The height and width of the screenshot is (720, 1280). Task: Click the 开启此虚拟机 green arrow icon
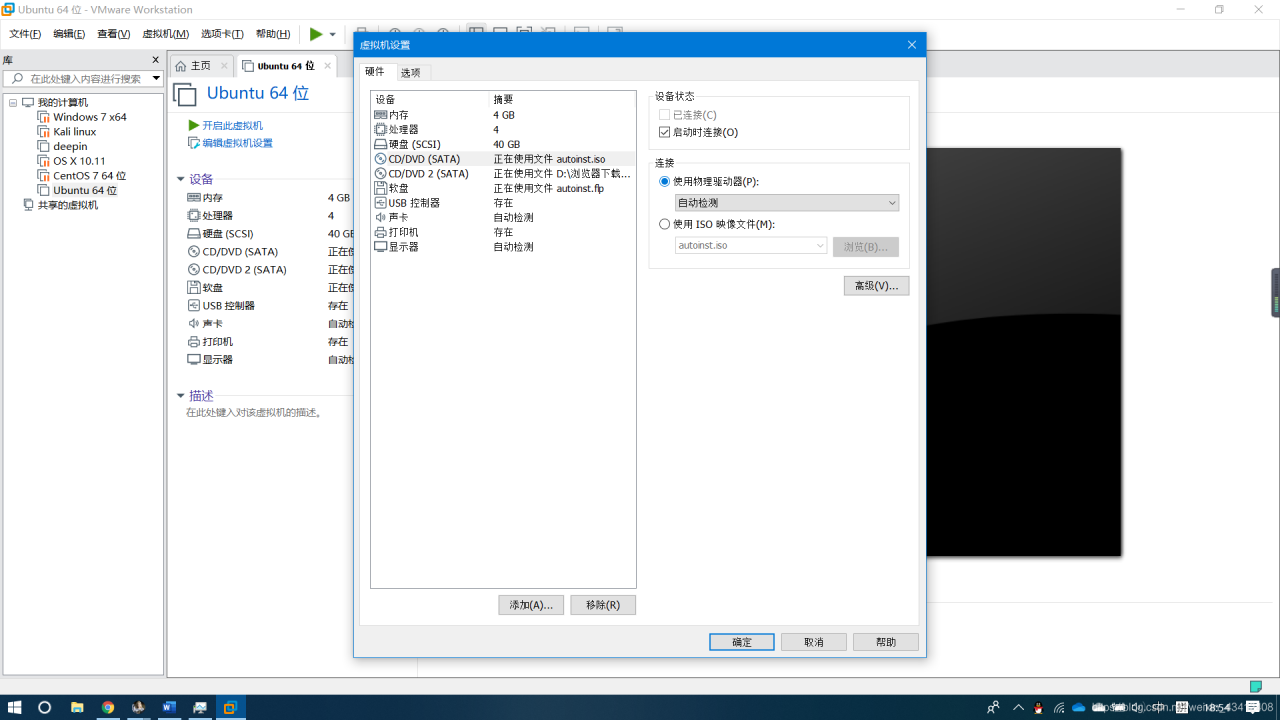(x=194, y=125)
